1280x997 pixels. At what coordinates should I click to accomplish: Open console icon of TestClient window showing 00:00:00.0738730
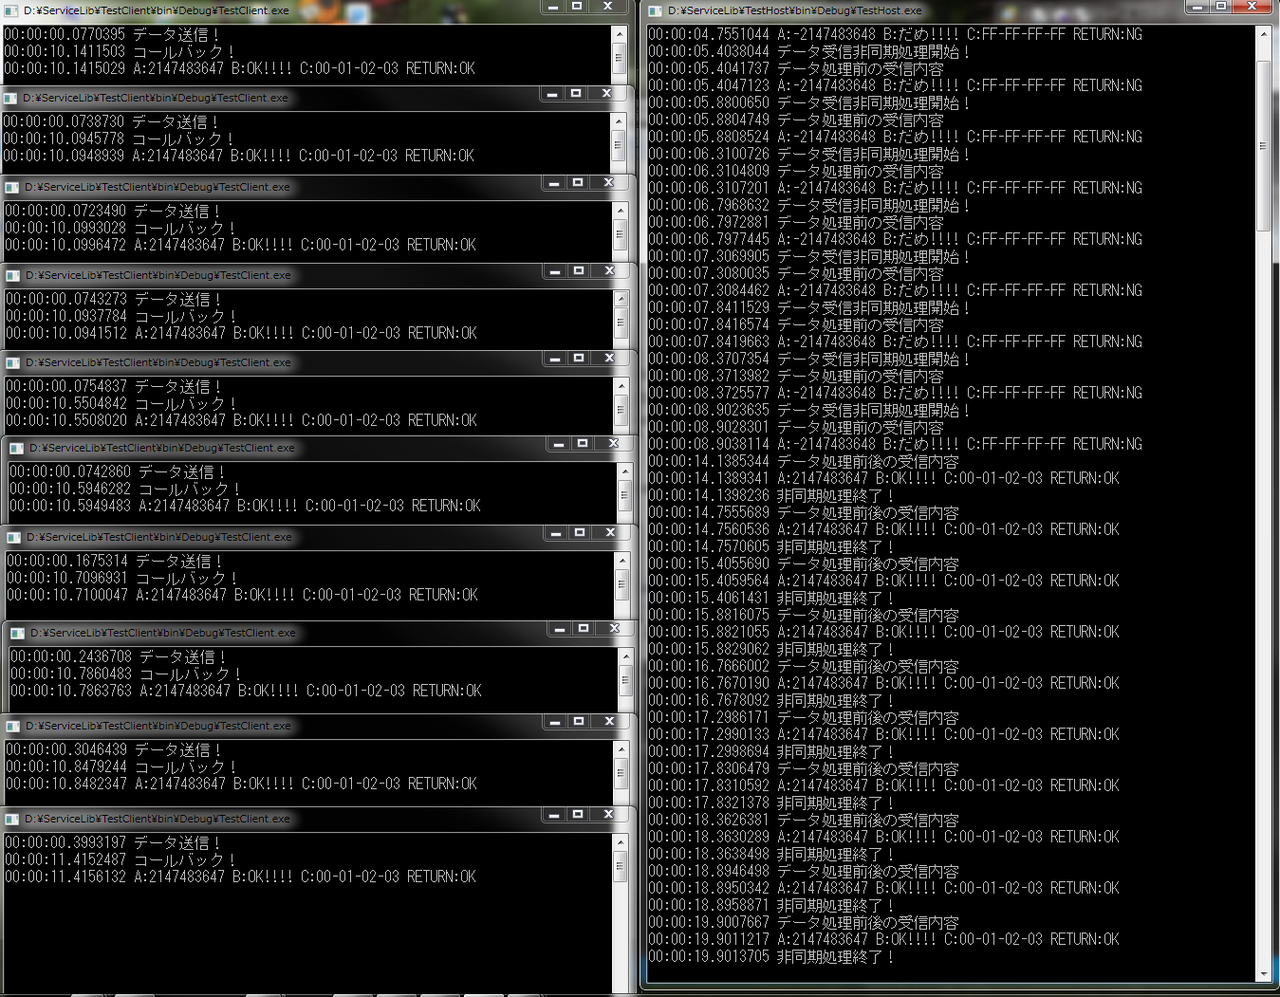pyautogui.click(x=11, y=98)
